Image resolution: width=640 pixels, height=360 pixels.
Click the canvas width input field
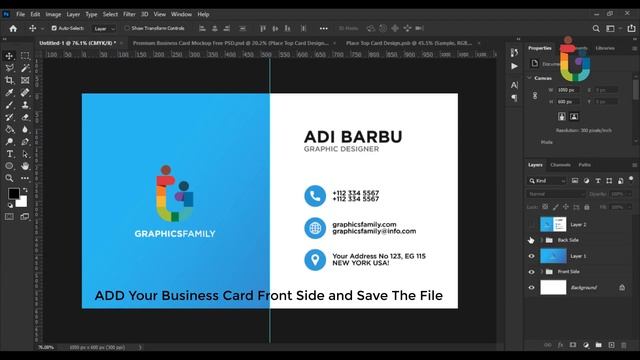pyautogui.click(x=569, y=90)
